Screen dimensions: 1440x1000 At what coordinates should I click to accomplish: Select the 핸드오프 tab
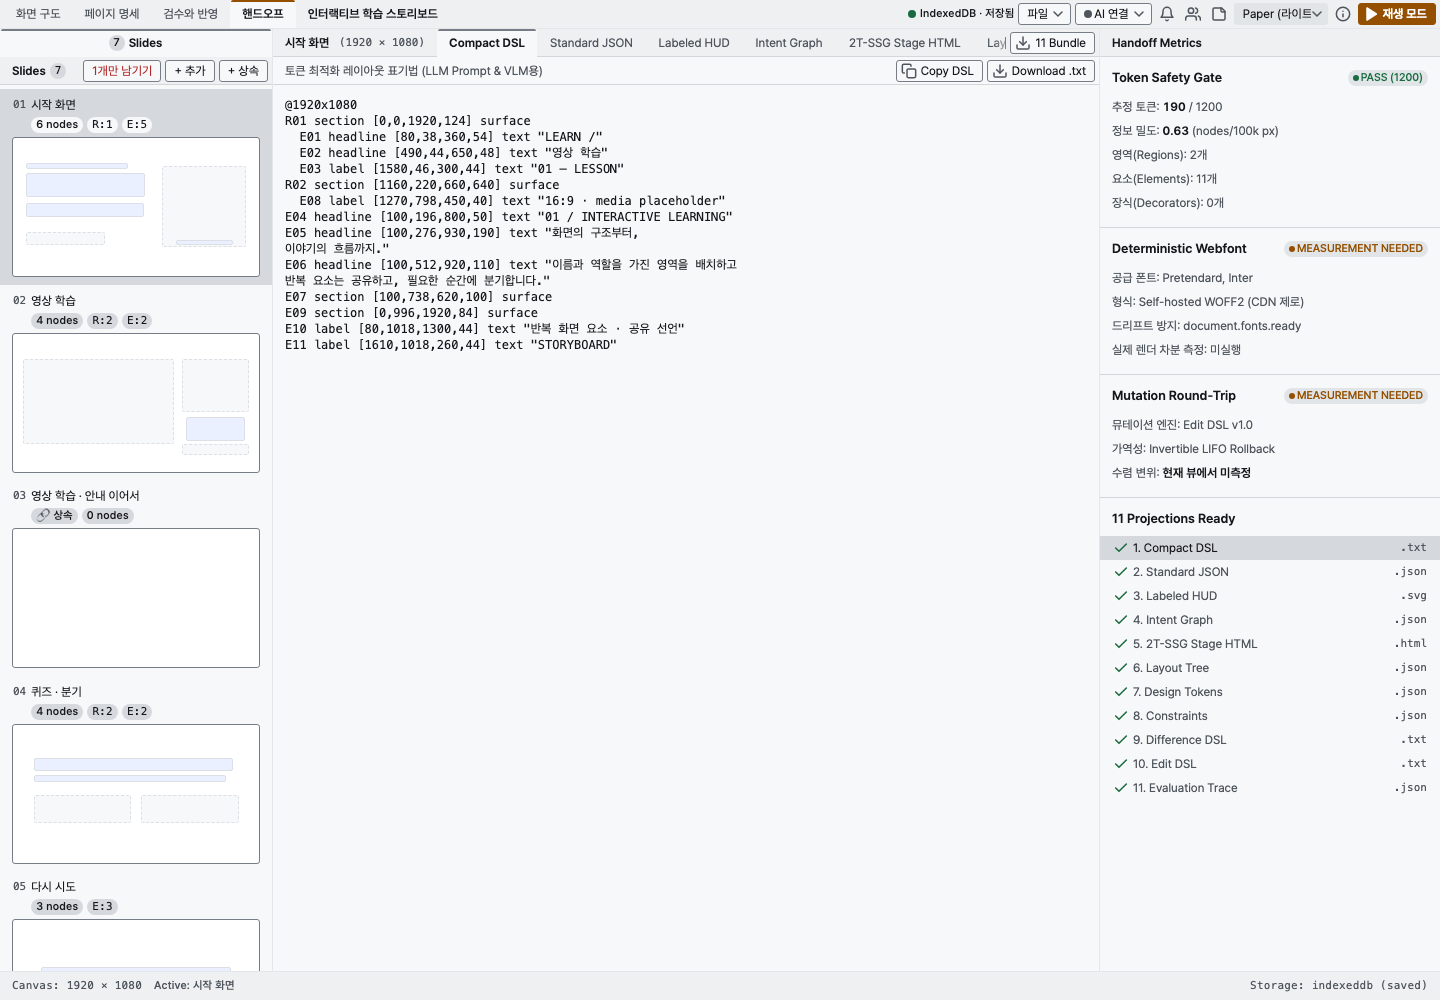[263, 14]
